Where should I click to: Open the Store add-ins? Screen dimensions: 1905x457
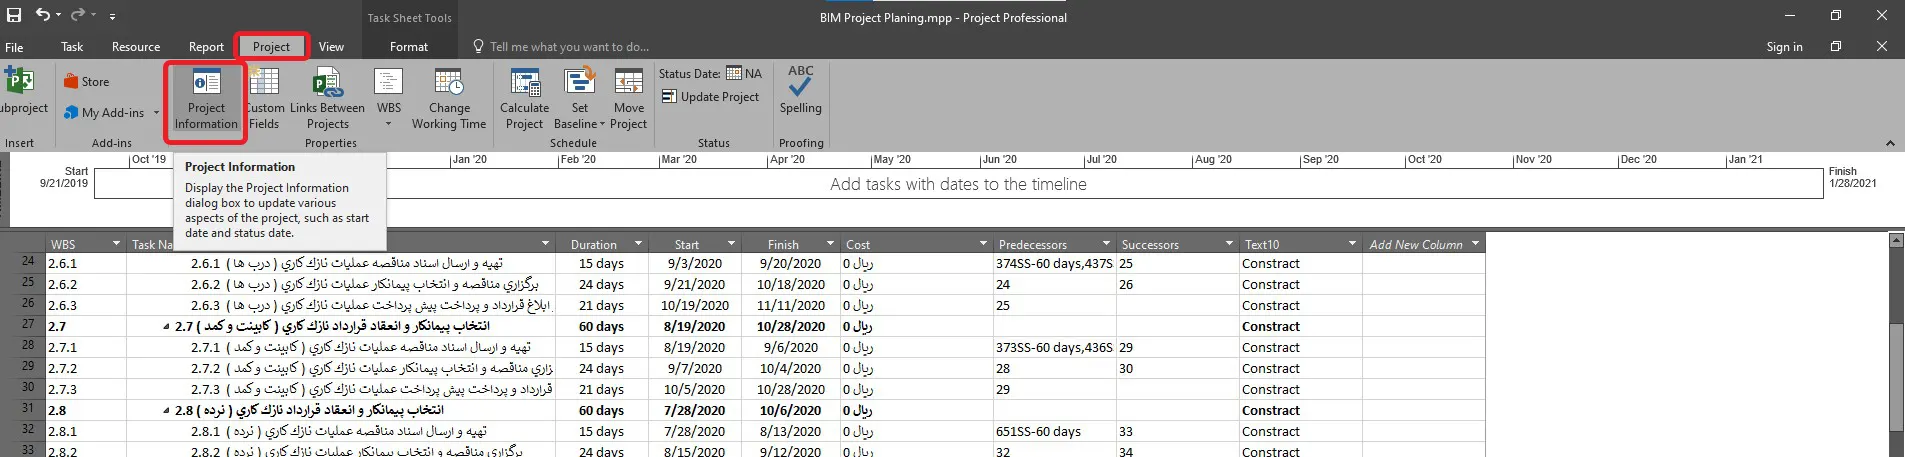87,82
